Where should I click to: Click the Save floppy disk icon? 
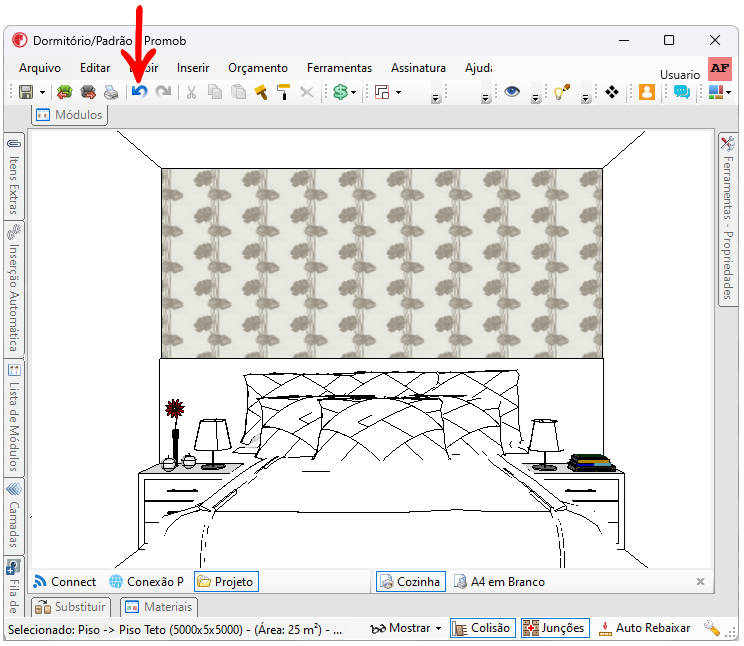26,92
